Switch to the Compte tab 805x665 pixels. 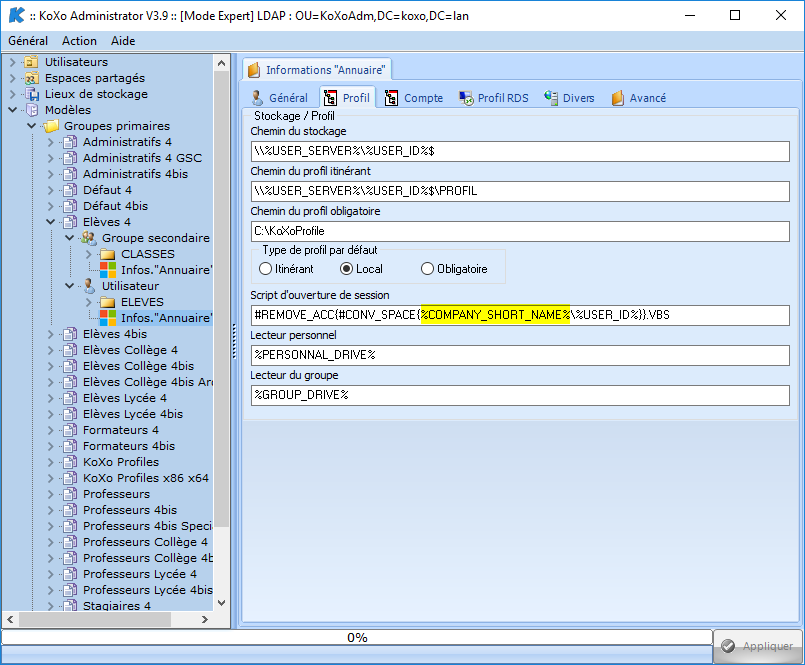(414, 98)
